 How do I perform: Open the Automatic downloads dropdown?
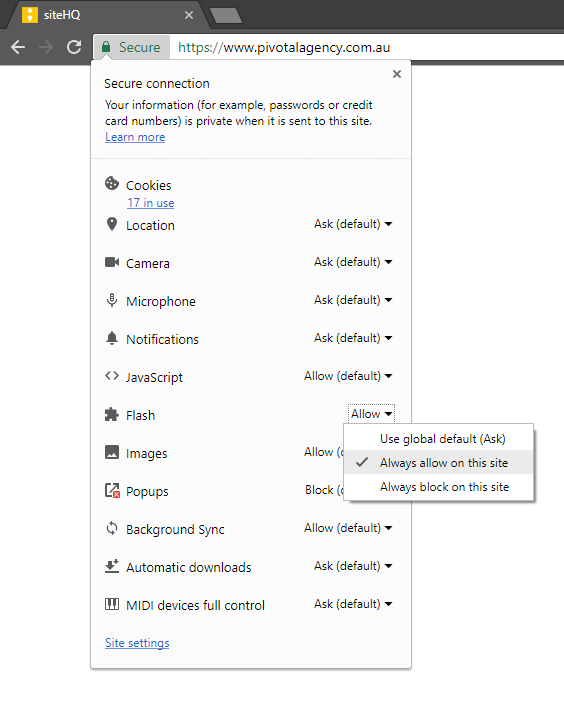click(x=353, y=566)
